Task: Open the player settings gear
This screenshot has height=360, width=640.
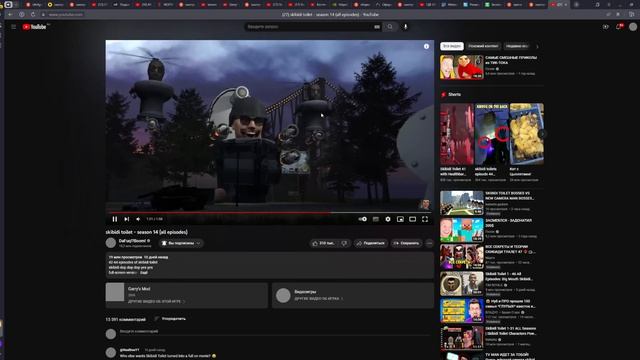Action: (388, 219)
